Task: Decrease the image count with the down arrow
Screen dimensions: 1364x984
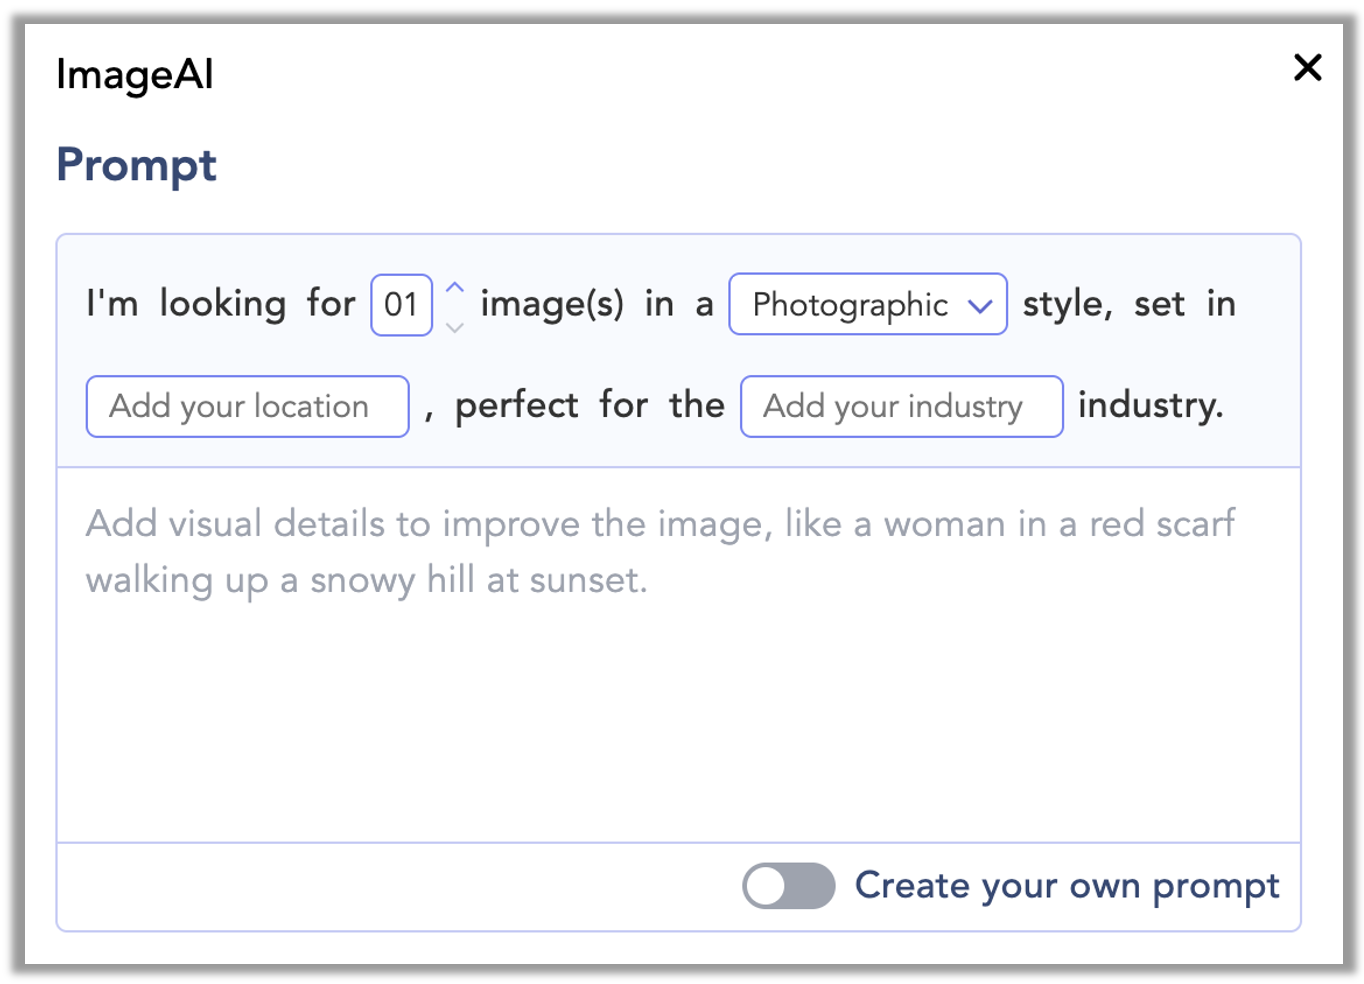Action: coord(455,327)
